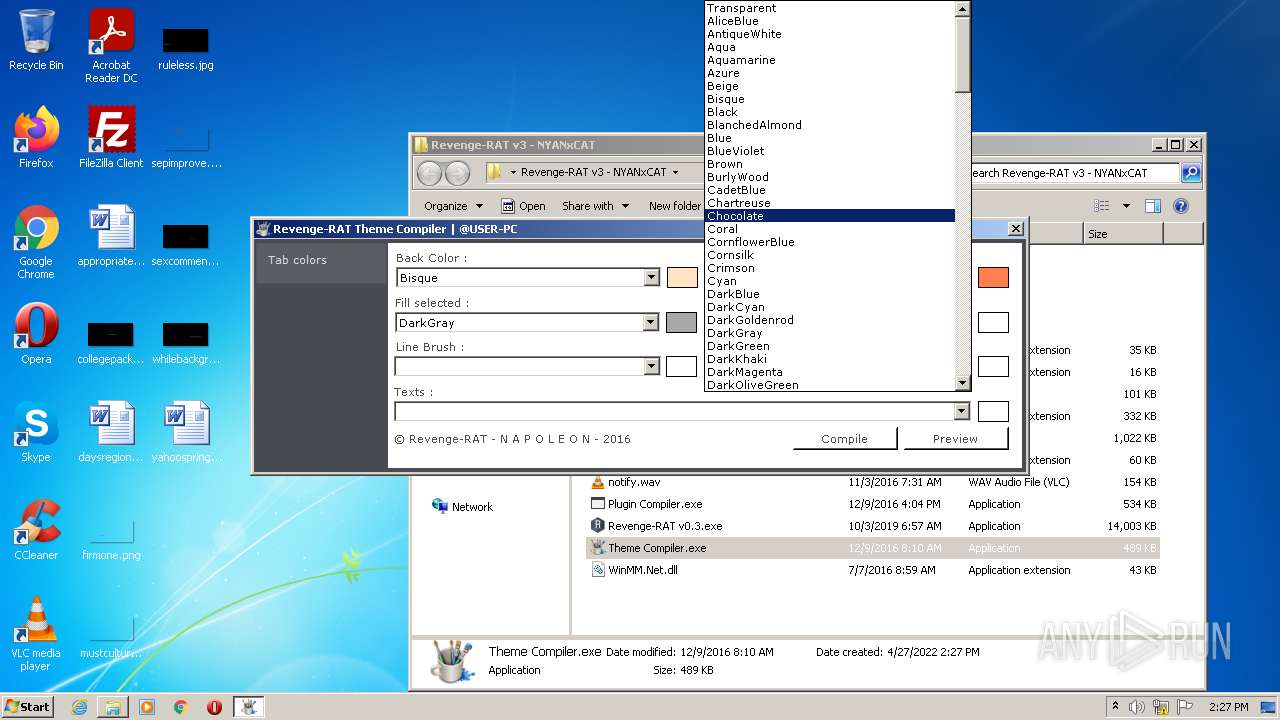This screenshot has width=1280, height=720.
Task: Open Chrome from the taskbar
Action: [181, 707]
